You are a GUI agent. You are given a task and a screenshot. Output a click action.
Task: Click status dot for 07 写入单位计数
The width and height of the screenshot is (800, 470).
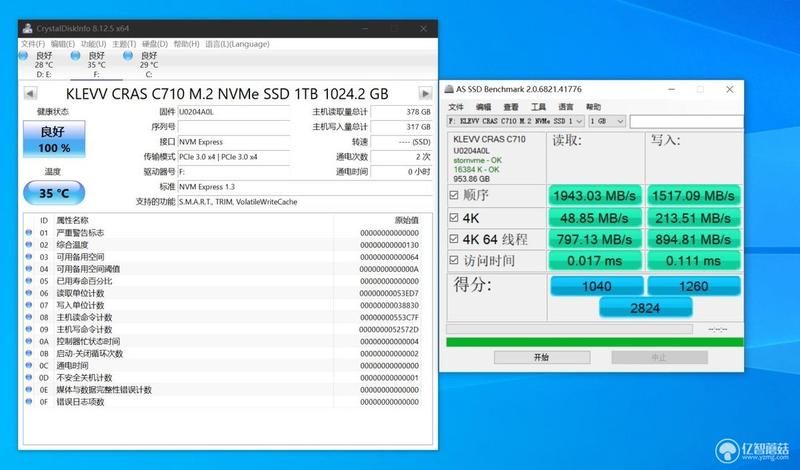pyautogui.click(x=29, y=305)
